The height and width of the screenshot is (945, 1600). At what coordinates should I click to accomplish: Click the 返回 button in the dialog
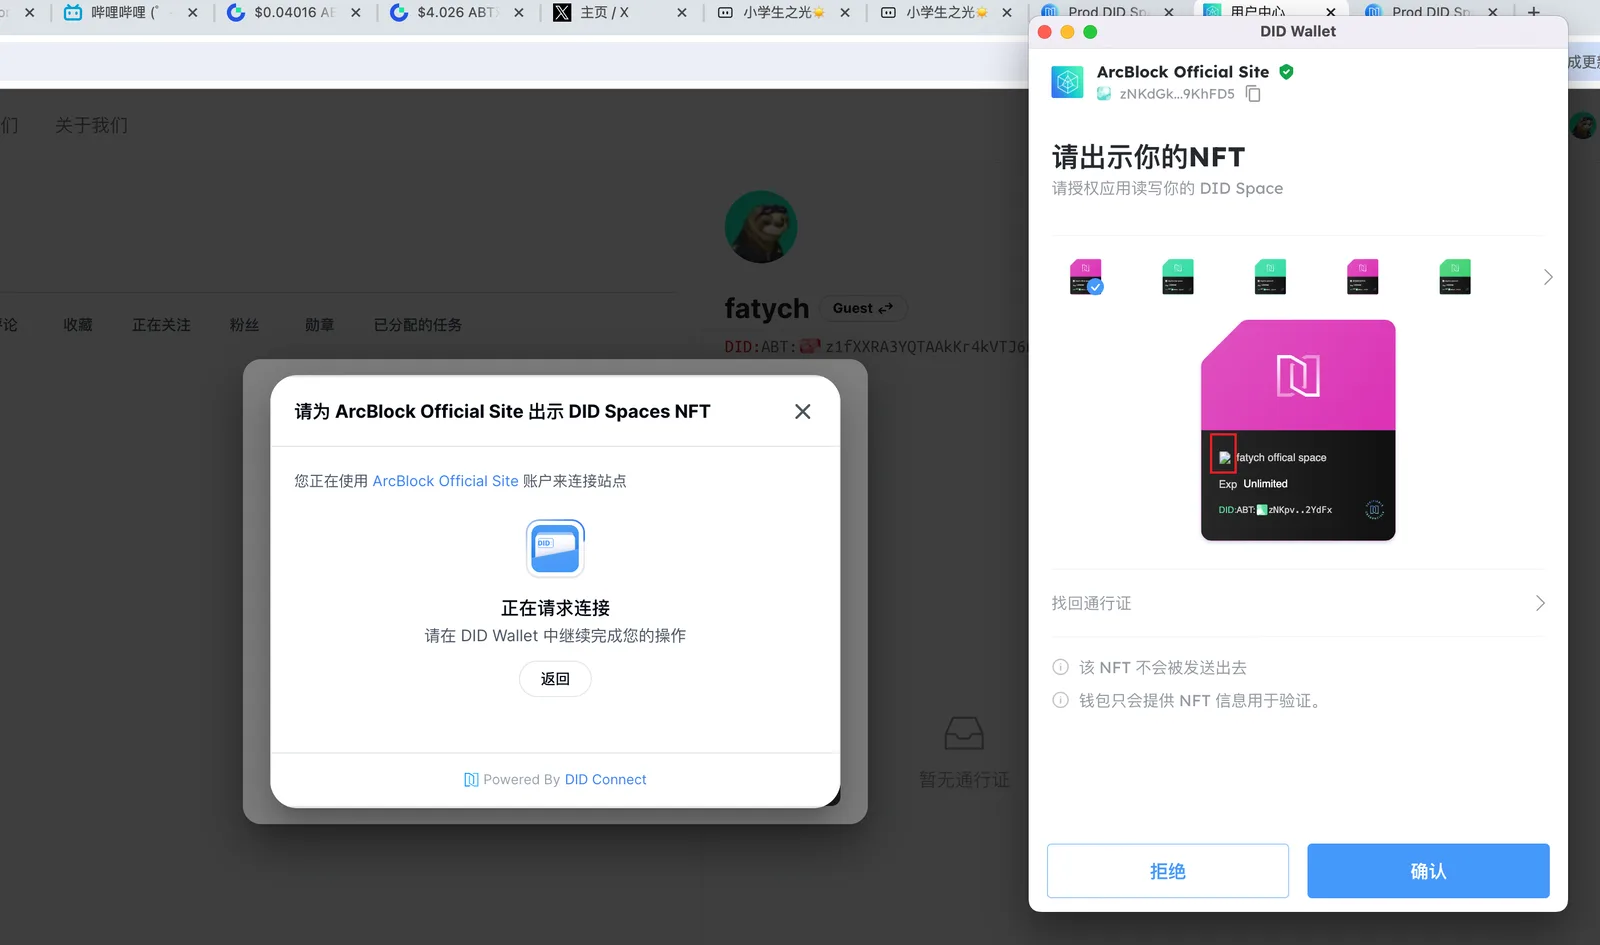[555, 679]
